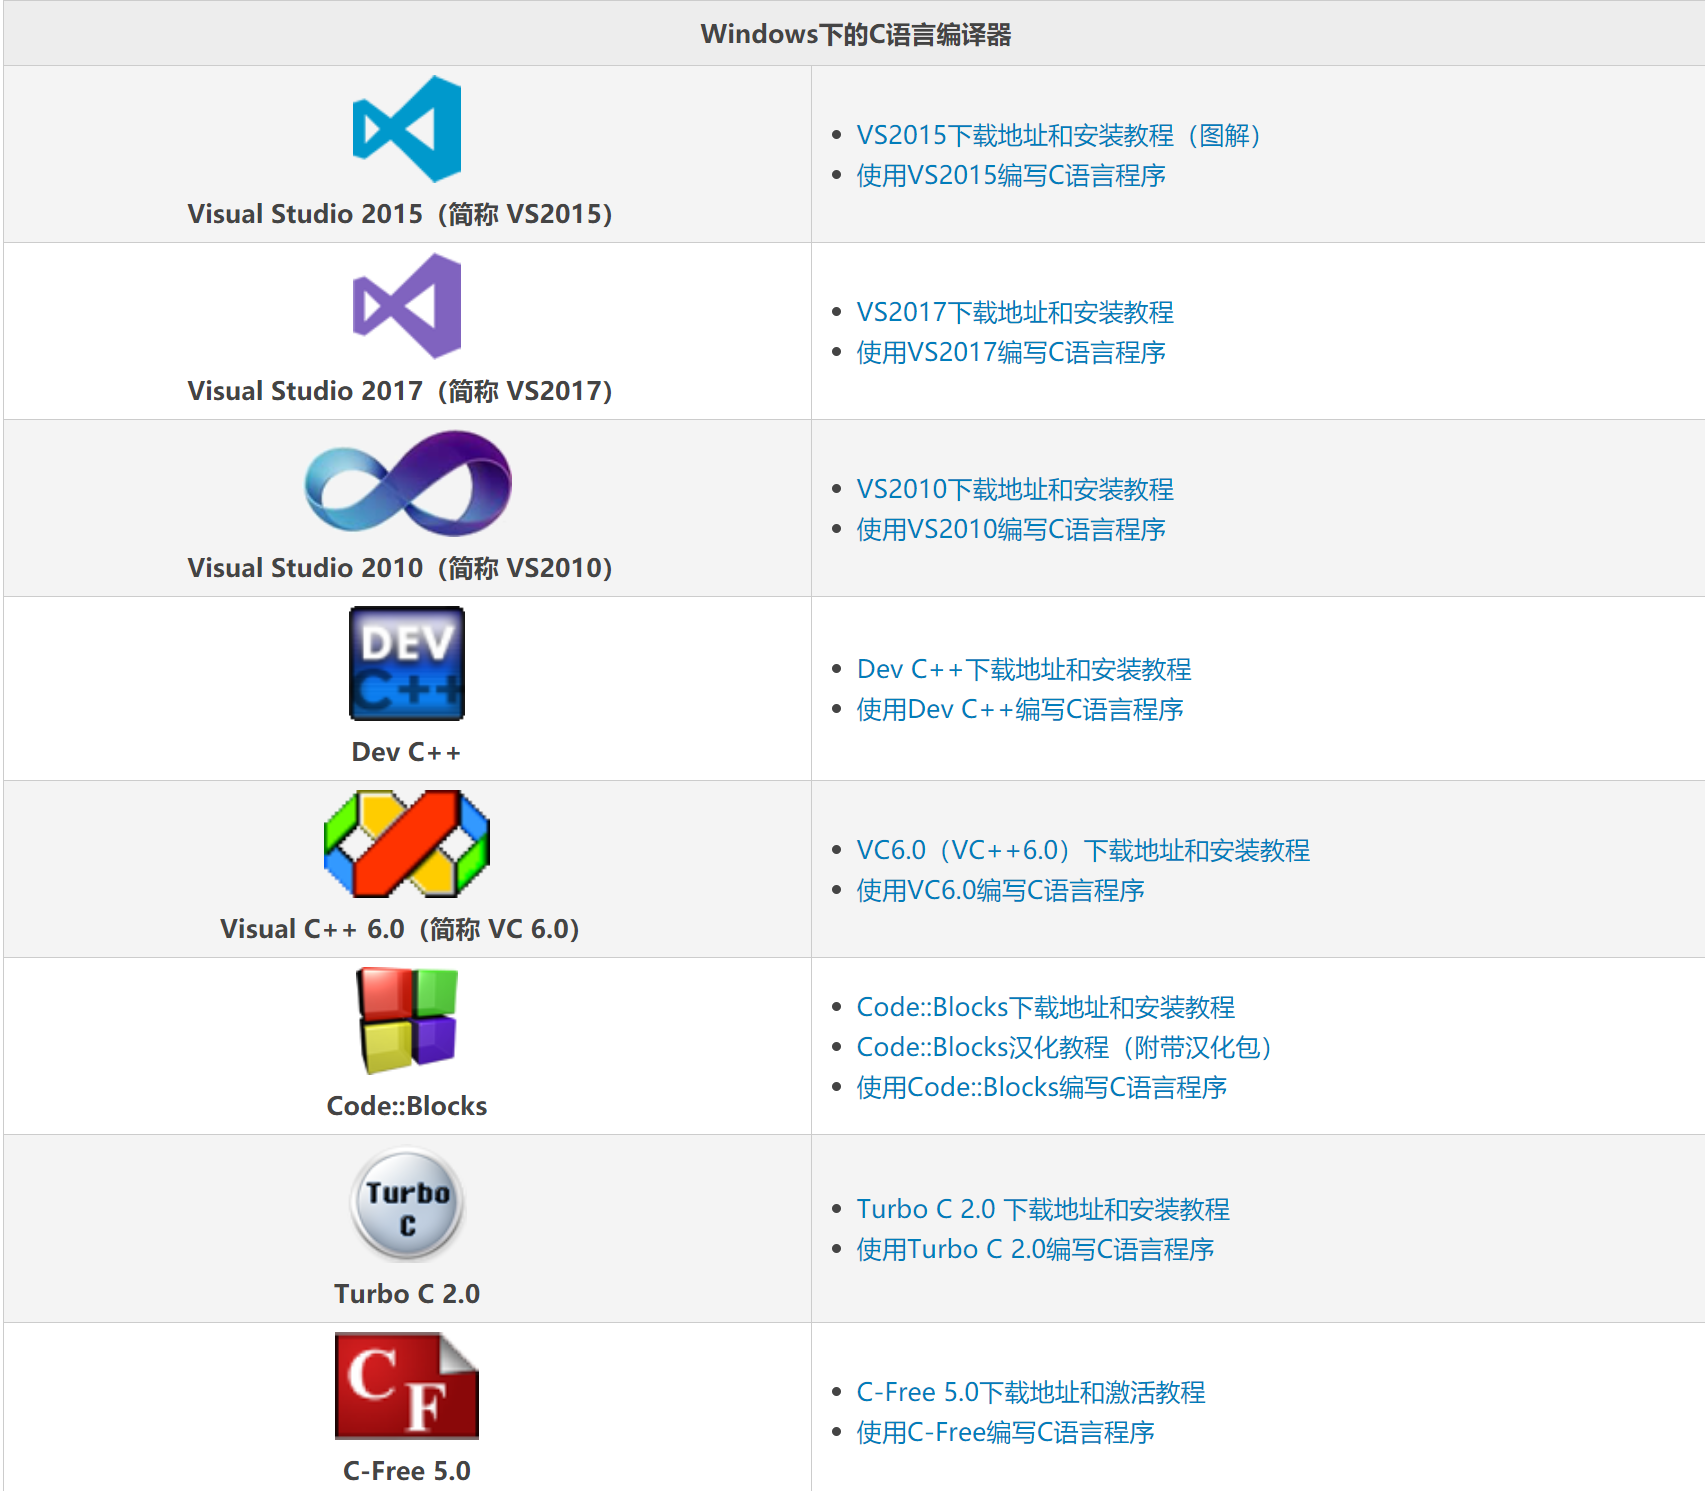
Task: Click the label Visual Studio 2015（简称 VS2015）
Action: (x=400, y=214)
